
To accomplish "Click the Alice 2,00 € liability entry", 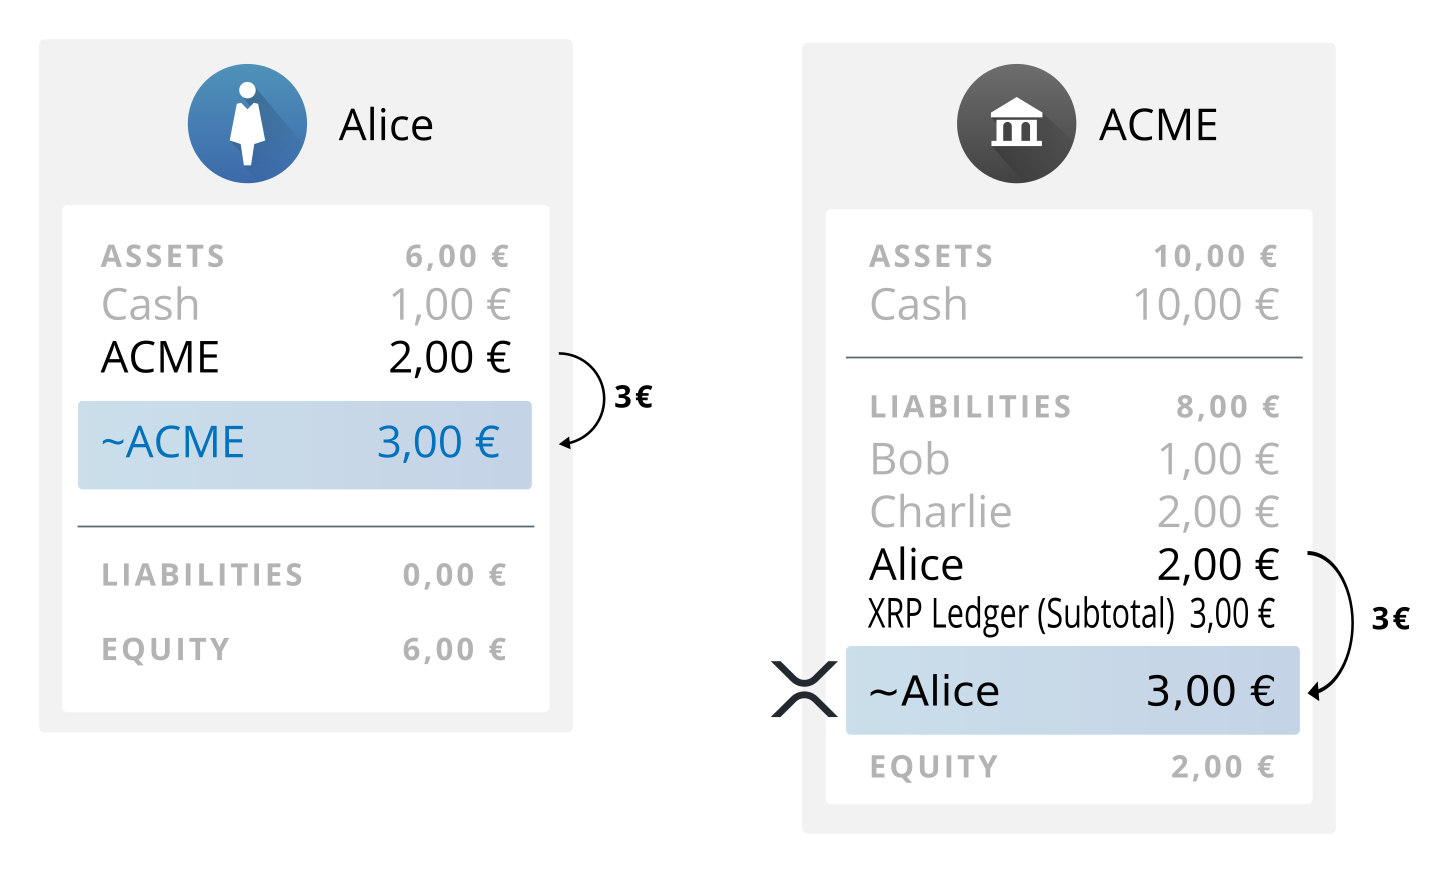I will (1072, 565).
